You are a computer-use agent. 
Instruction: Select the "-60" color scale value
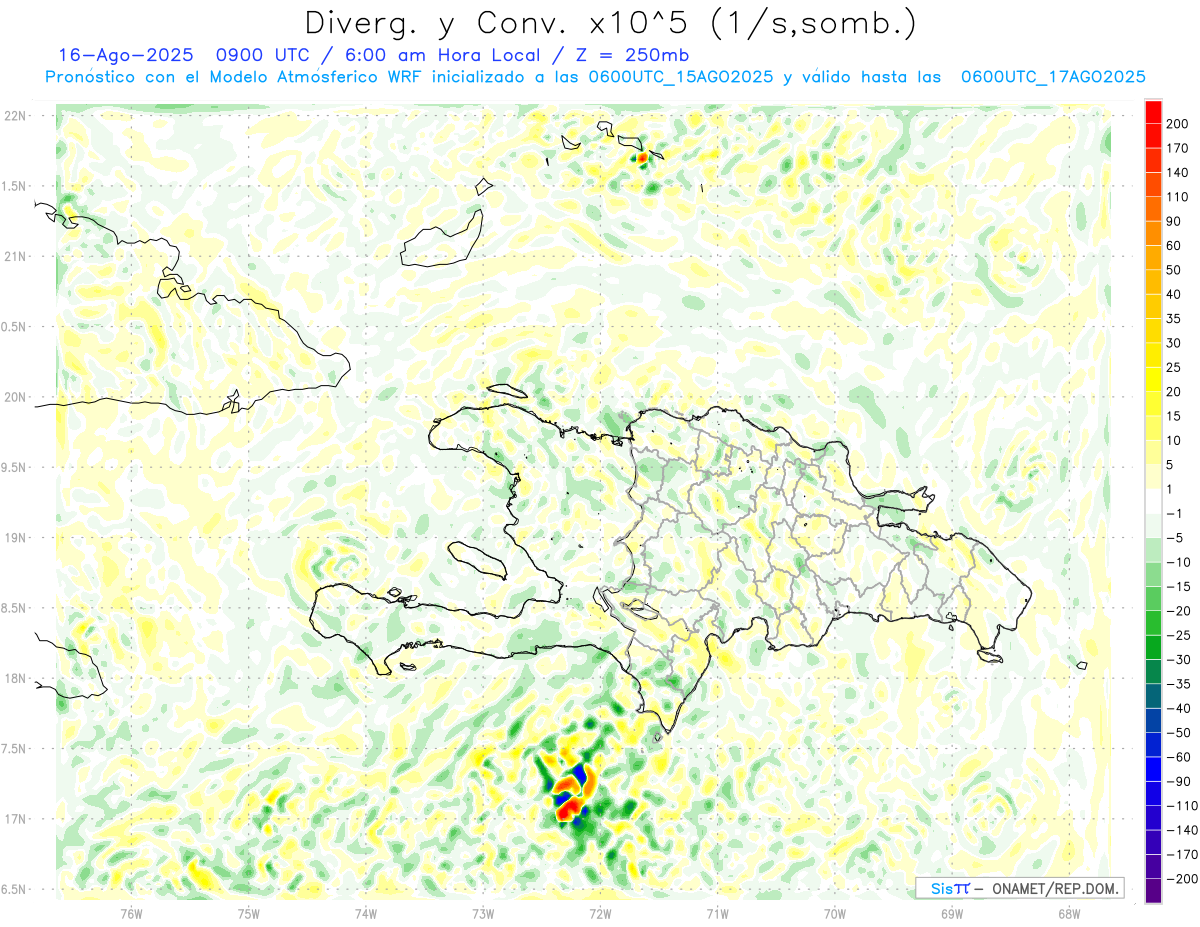[x=1180, y=757]
